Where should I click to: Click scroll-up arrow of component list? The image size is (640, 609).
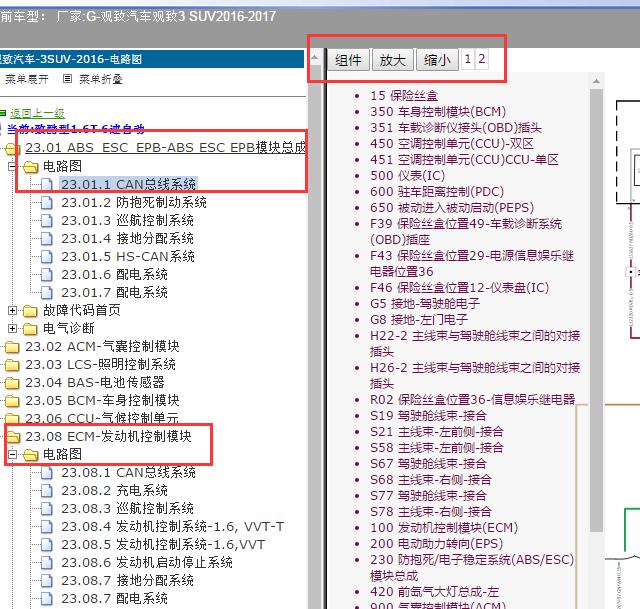coord(596,81)
